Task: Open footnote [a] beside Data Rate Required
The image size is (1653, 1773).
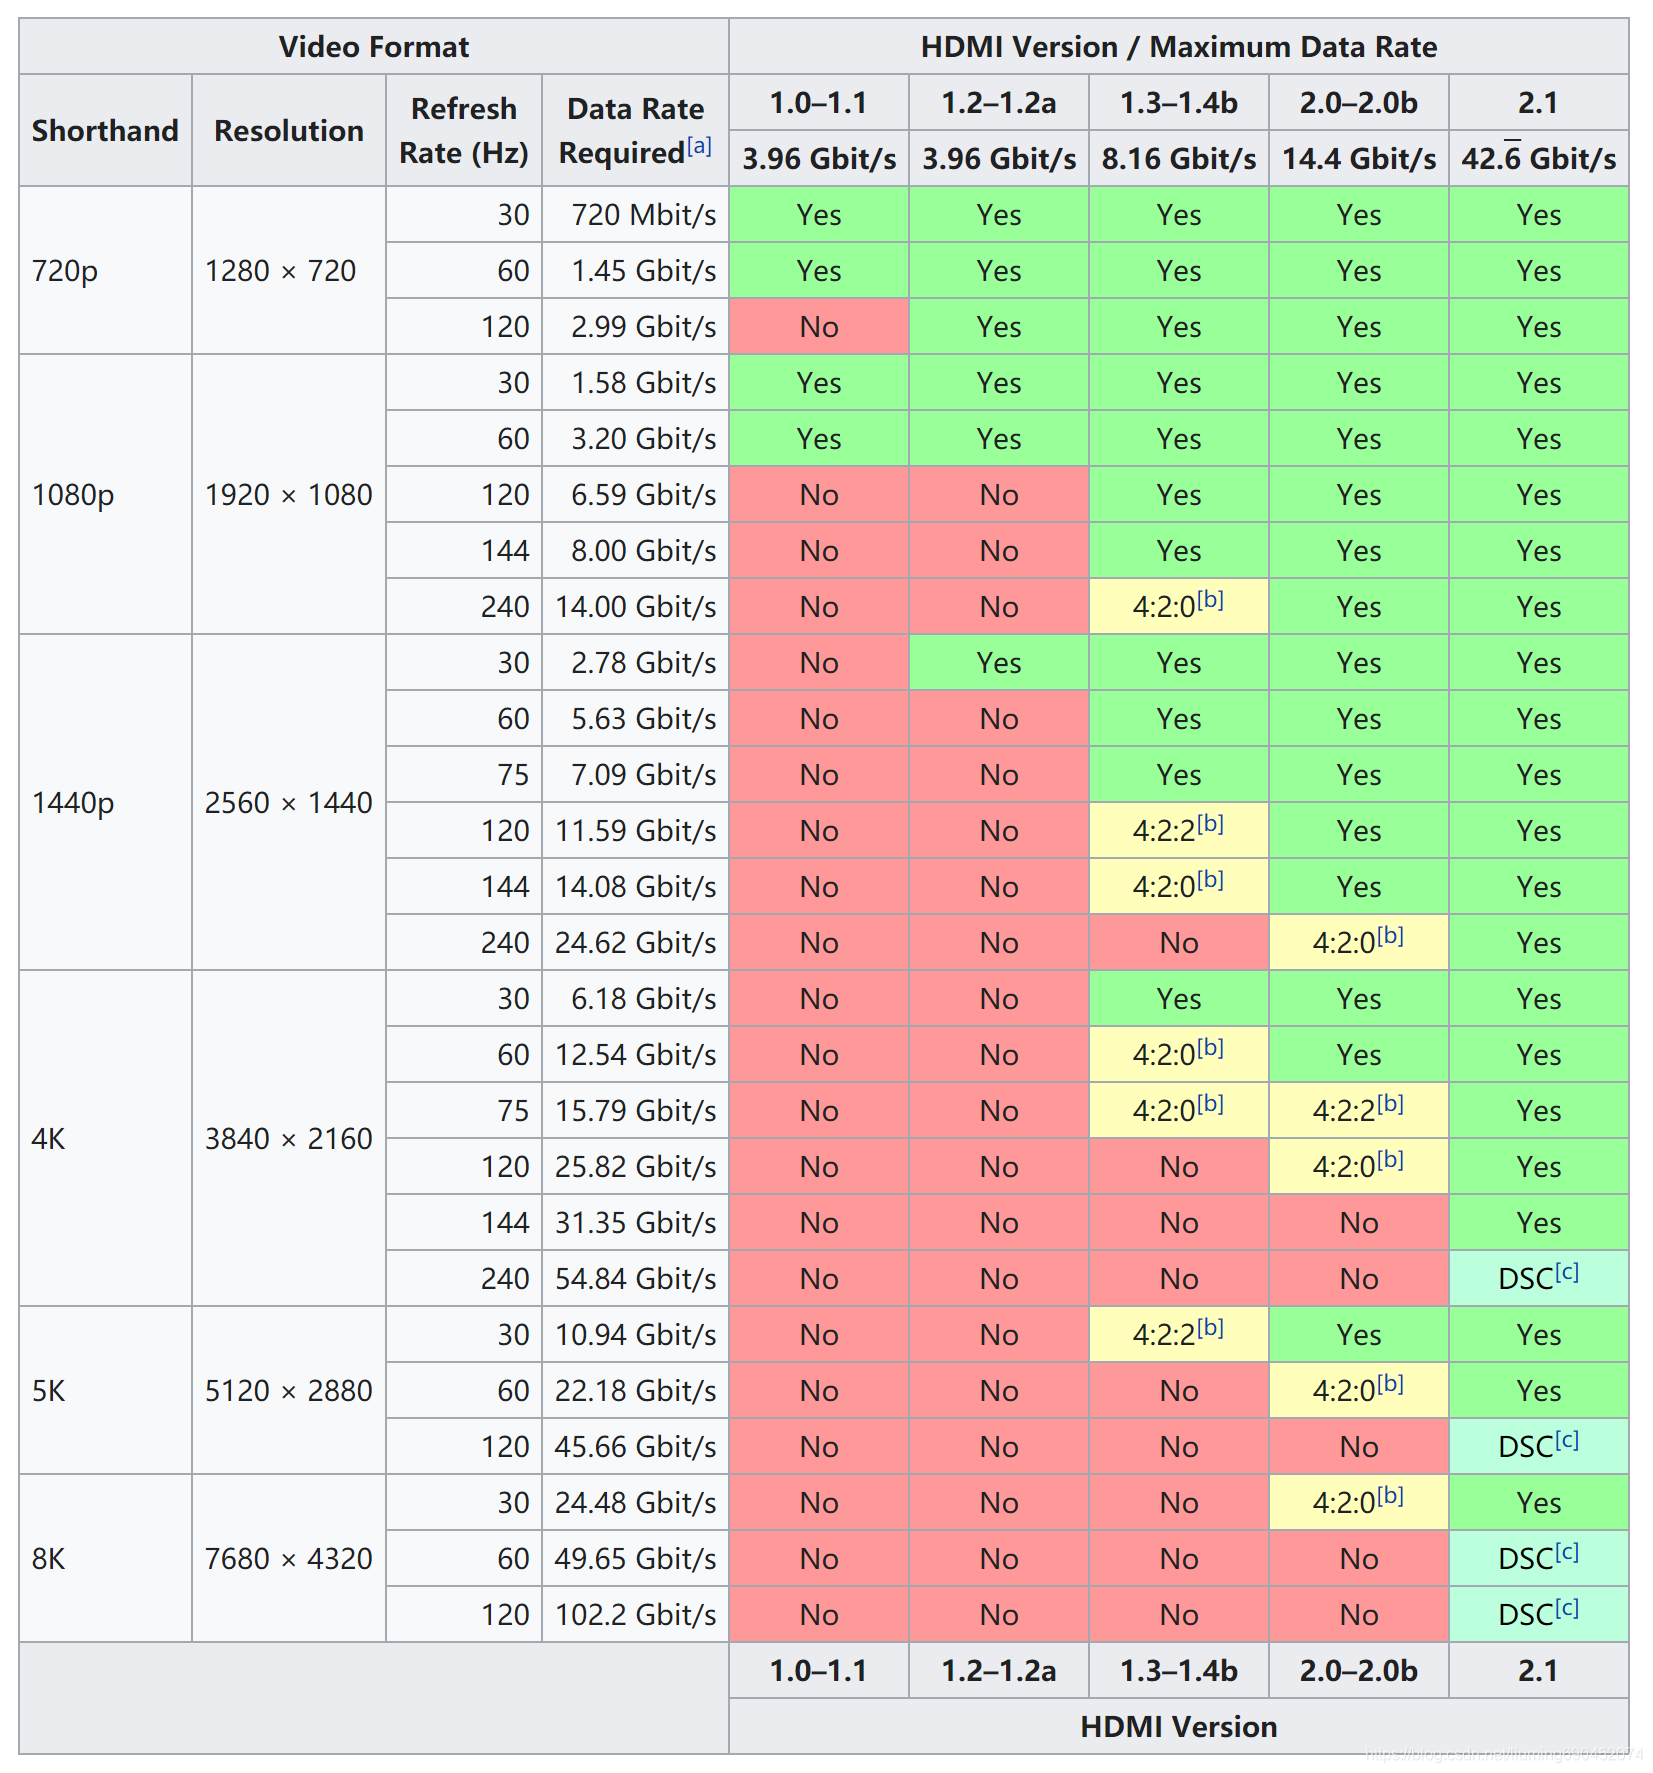Action: (x=699, y=146)
